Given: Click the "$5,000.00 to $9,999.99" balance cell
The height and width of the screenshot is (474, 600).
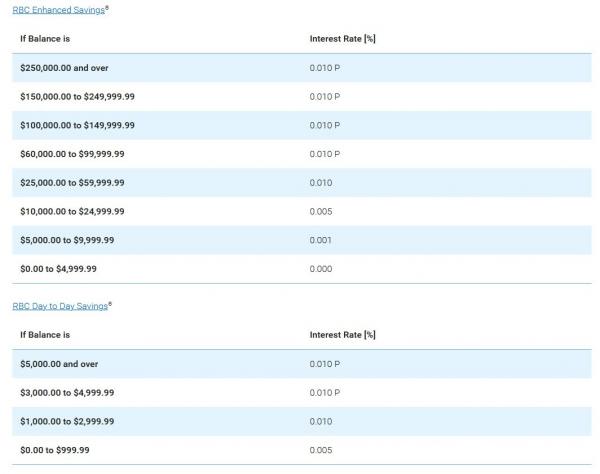Looking at the screenshot, I should point(67,240).
